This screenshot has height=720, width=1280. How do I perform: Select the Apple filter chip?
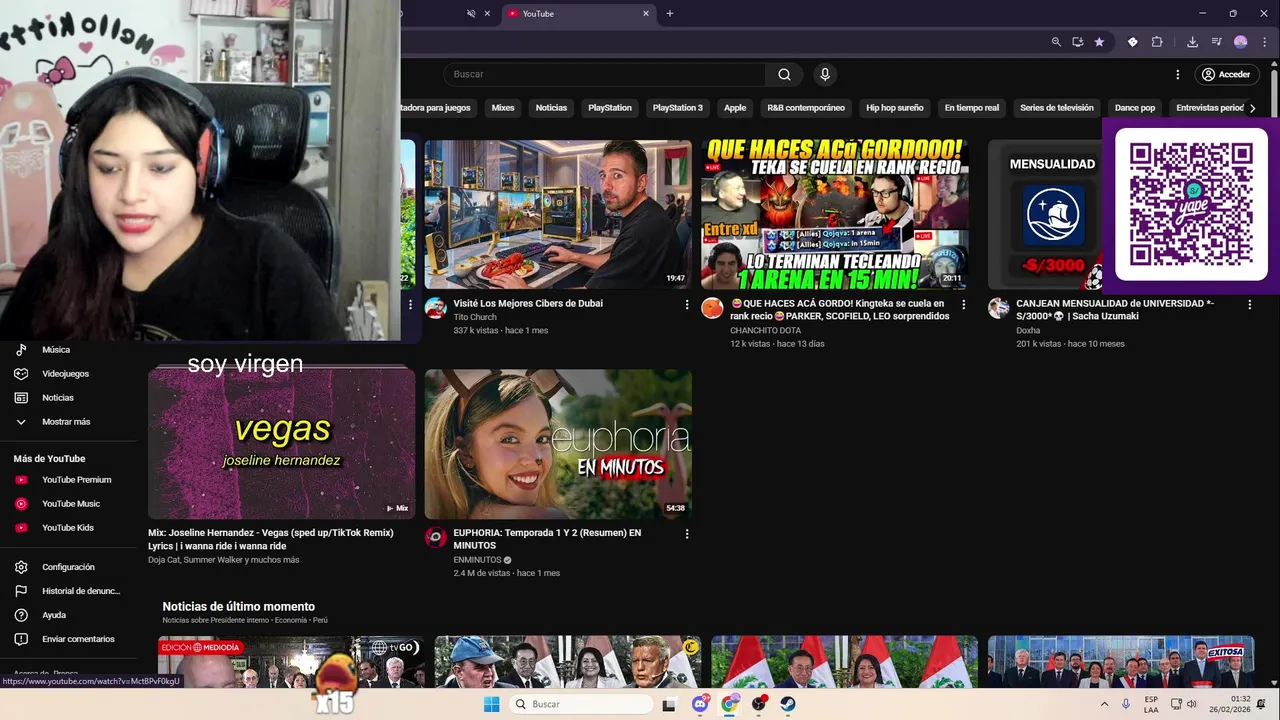point(735,108)
